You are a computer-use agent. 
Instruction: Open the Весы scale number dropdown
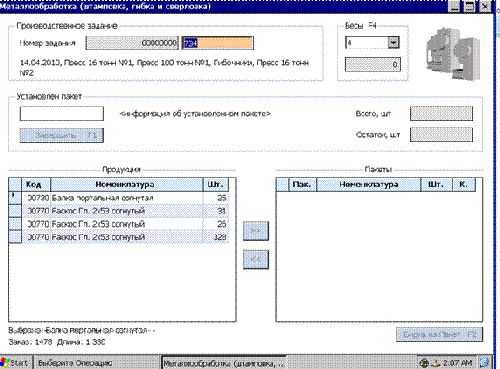(x=393, y=43)
